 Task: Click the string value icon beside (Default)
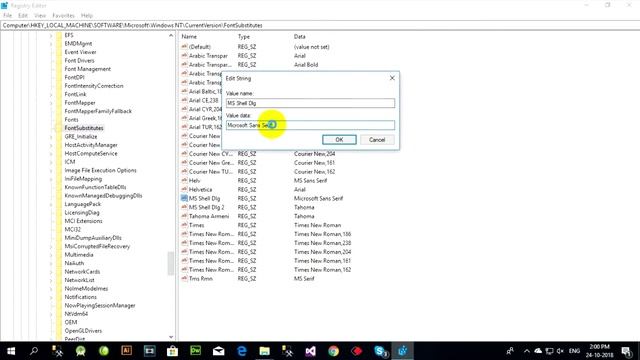(184, 47)
